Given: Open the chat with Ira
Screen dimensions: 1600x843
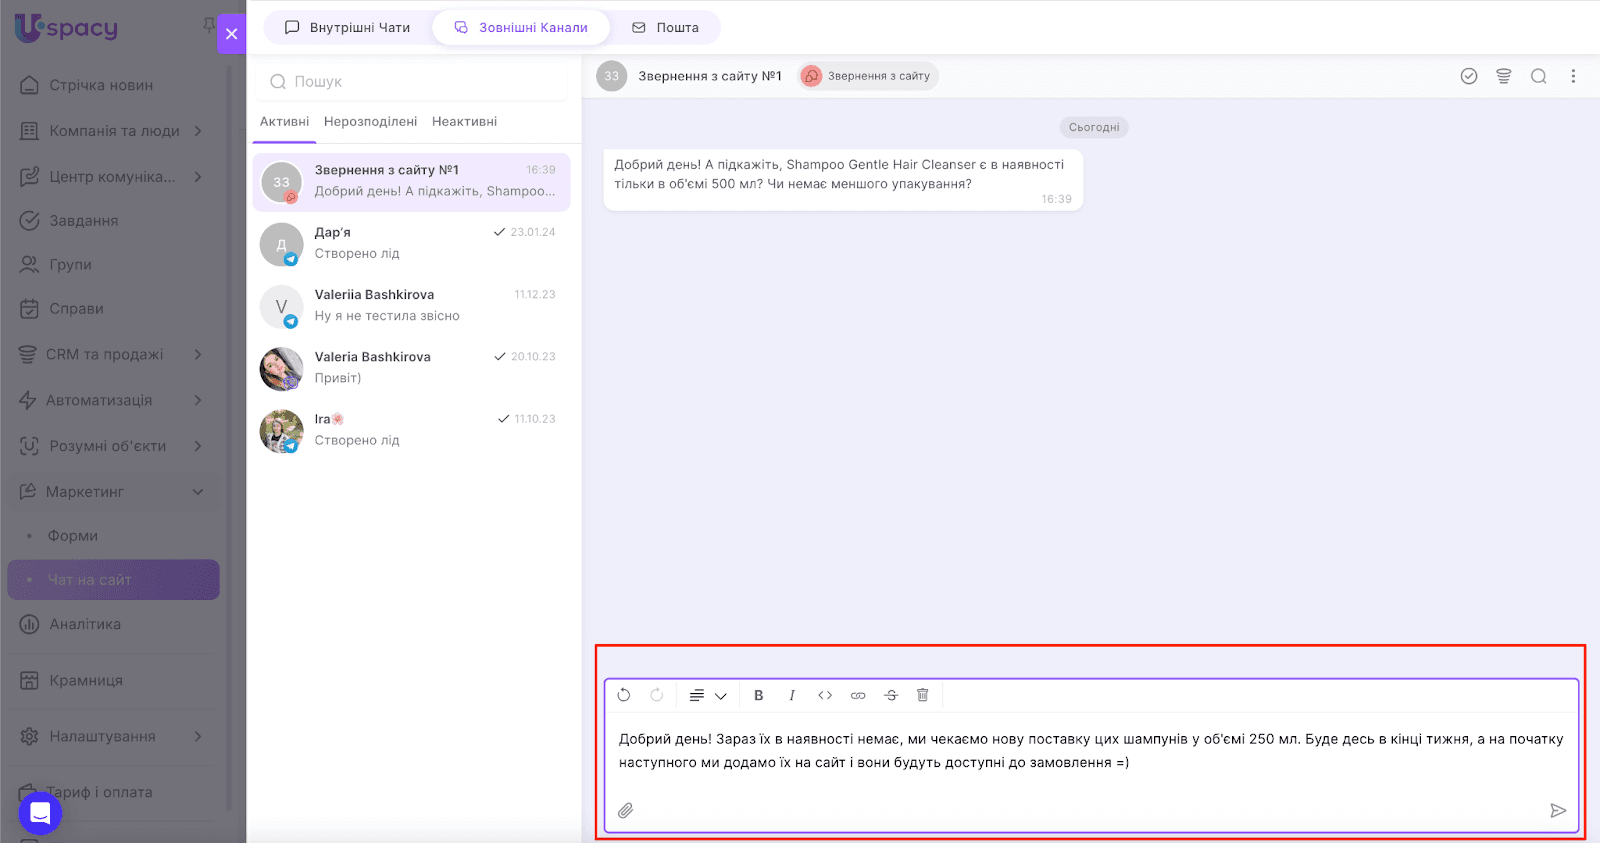Looking at the screenshot, I should [412, 430].
